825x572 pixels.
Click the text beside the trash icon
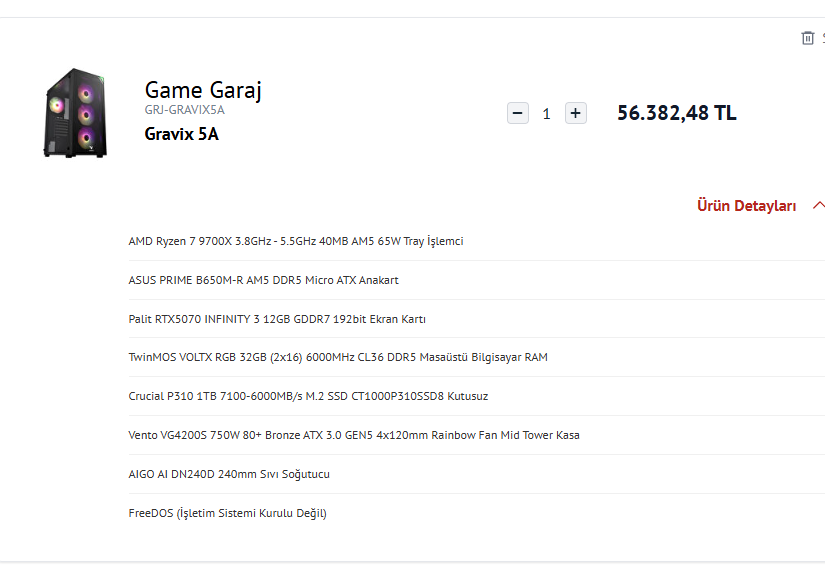[822, 38]
